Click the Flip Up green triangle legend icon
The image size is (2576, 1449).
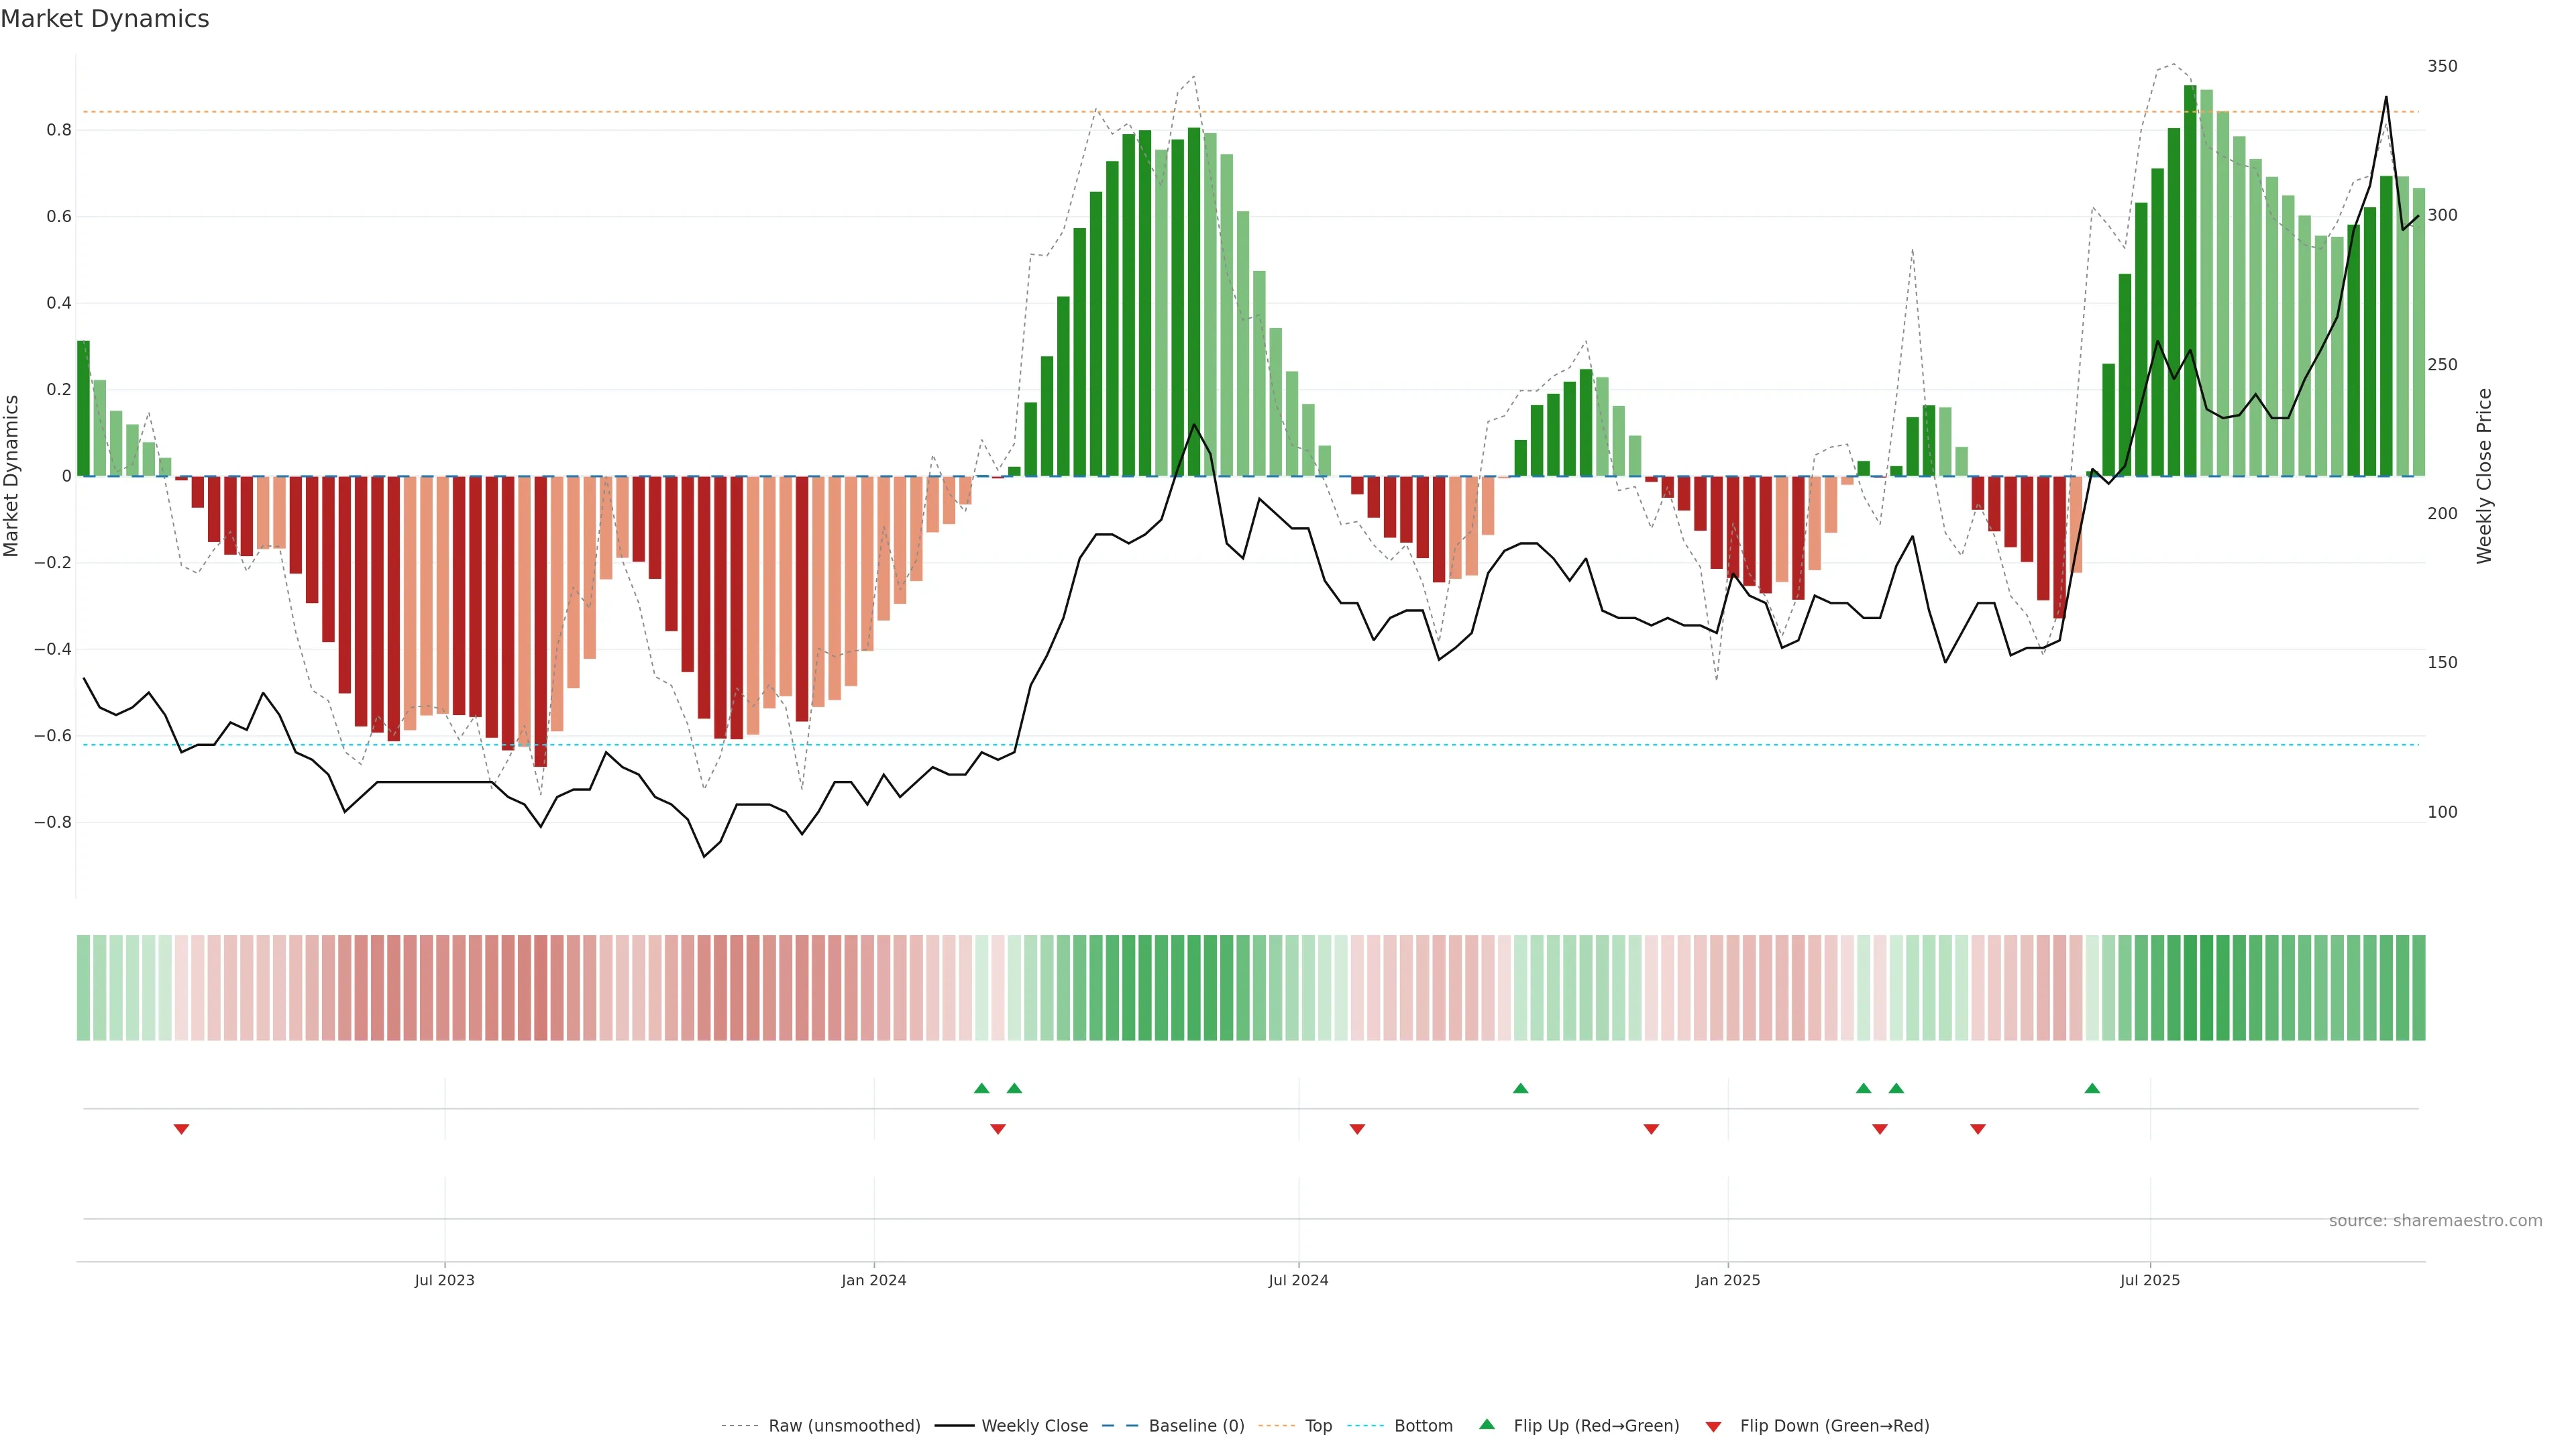pos(1486,1424)
